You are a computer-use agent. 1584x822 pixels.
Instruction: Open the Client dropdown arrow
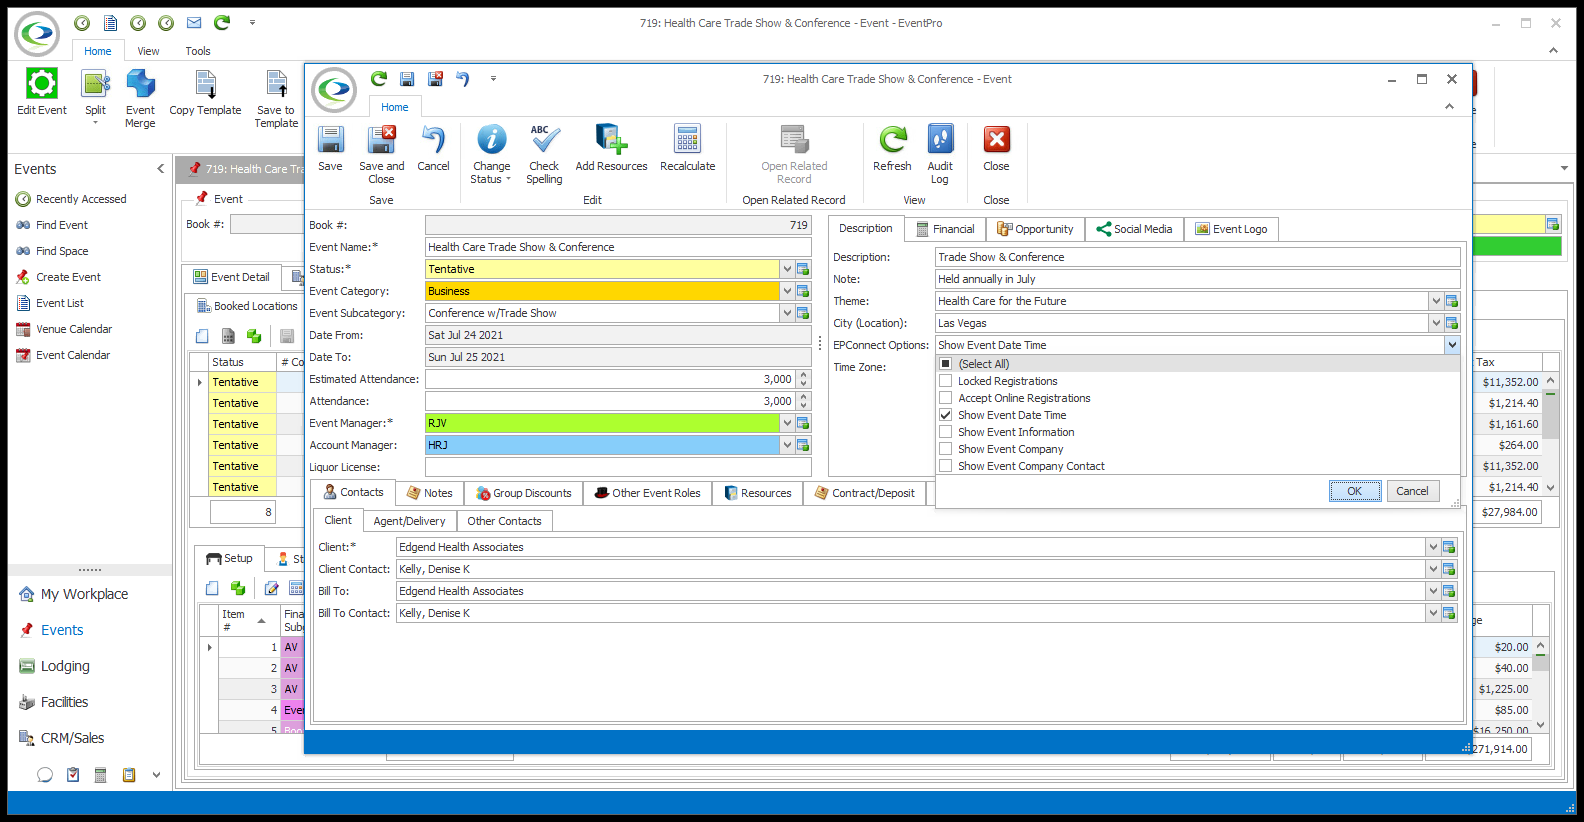(1433, 547)
